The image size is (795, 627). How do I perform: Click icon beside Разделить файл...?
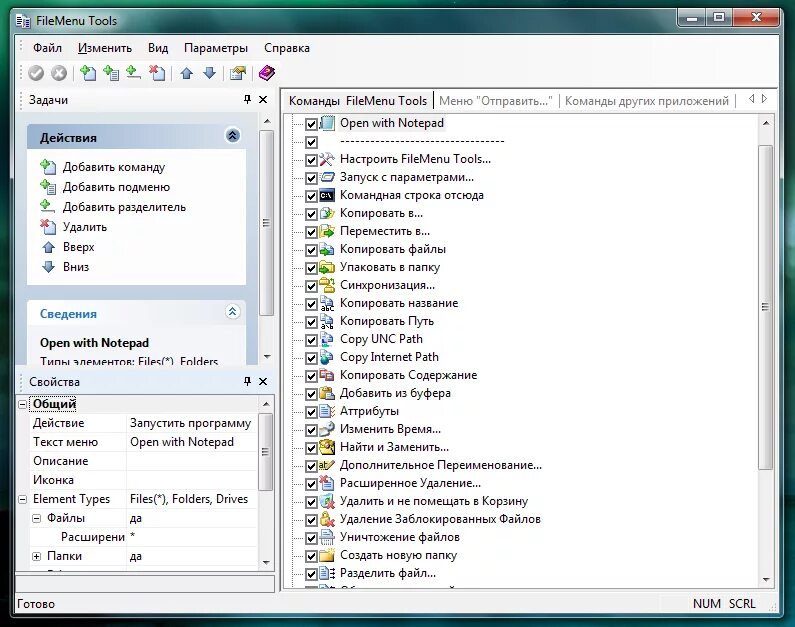pos(327,573)
